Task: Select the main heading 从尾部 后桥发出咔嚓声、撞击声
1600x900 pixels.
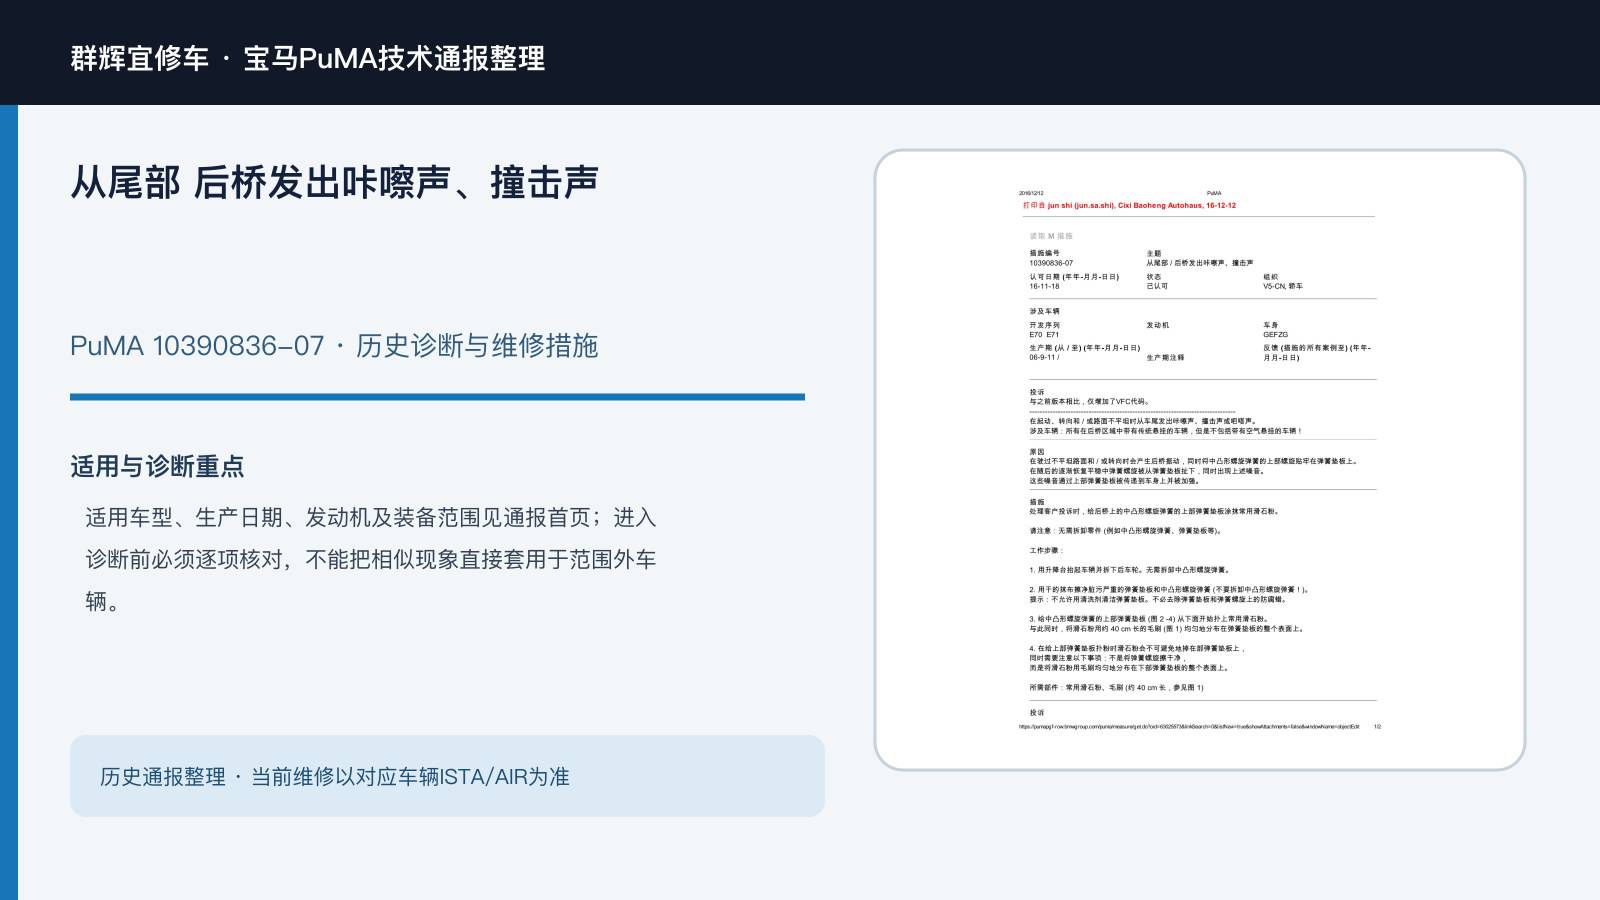Action: pyautogui.click(x=334, y=183)
